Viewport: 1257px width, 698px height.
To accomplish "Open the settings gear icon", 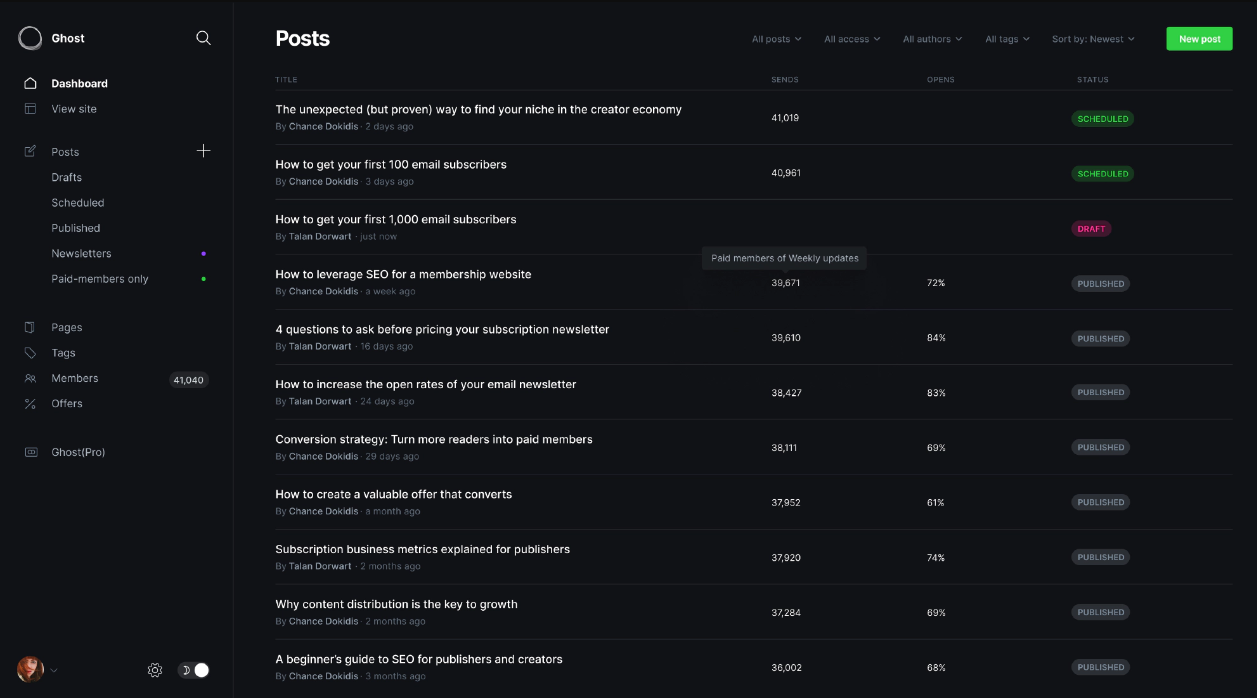I will click(x=154, y=670).
